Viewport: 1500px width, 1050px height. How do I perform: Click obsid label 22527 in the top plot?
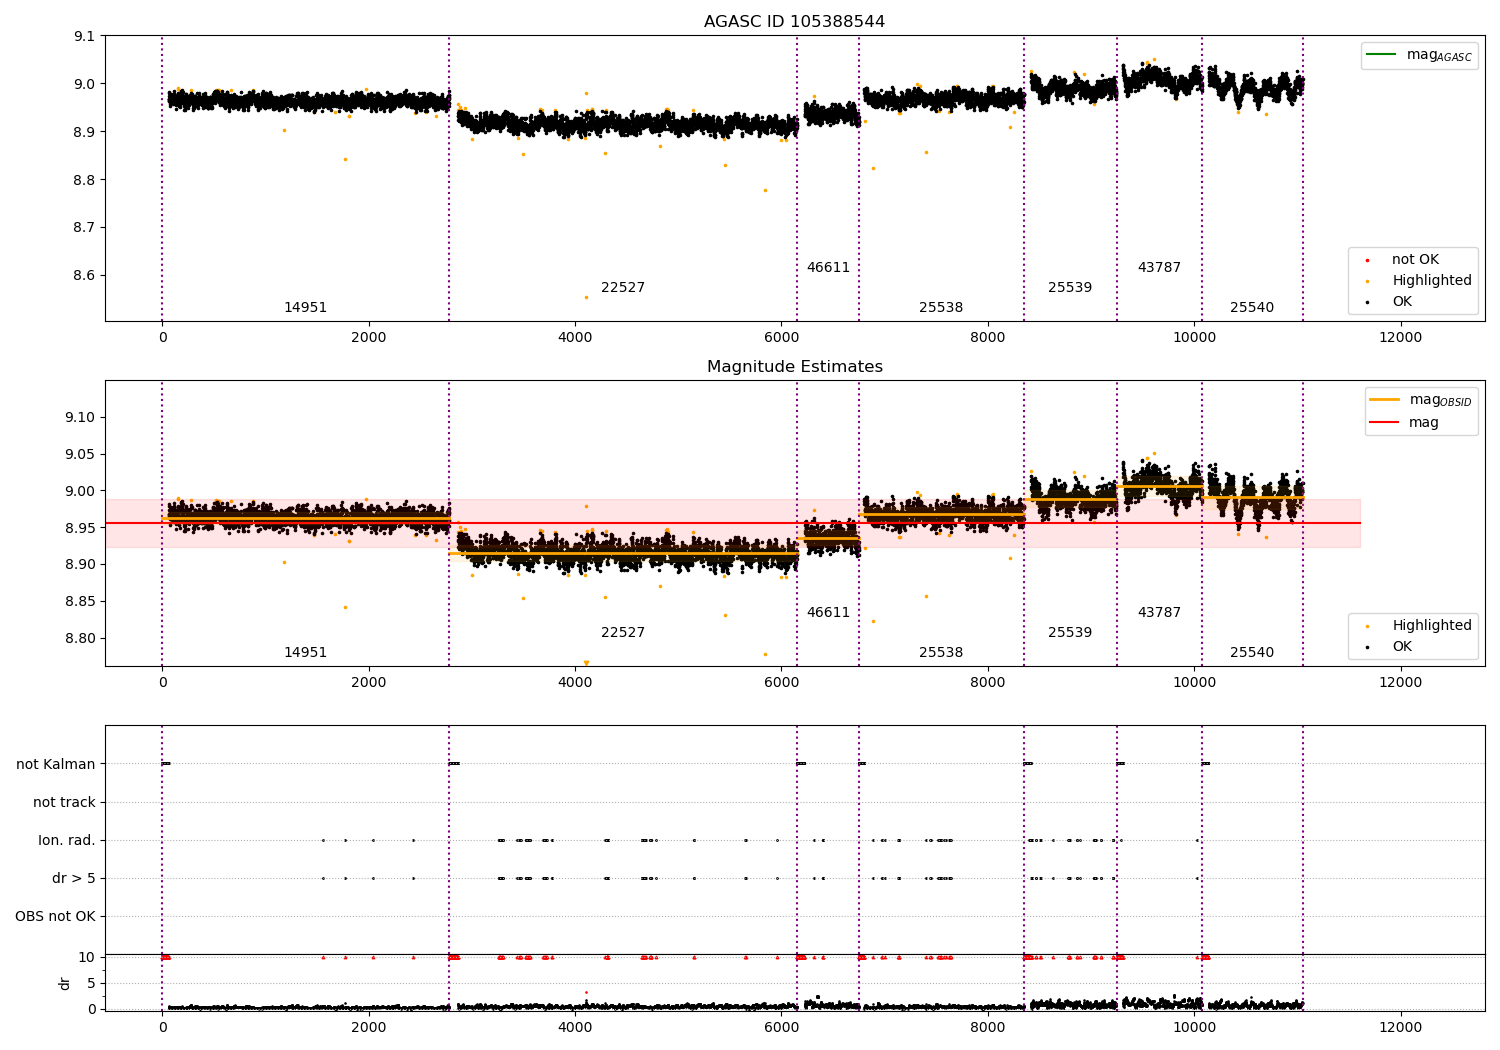(x=623, y=288)
